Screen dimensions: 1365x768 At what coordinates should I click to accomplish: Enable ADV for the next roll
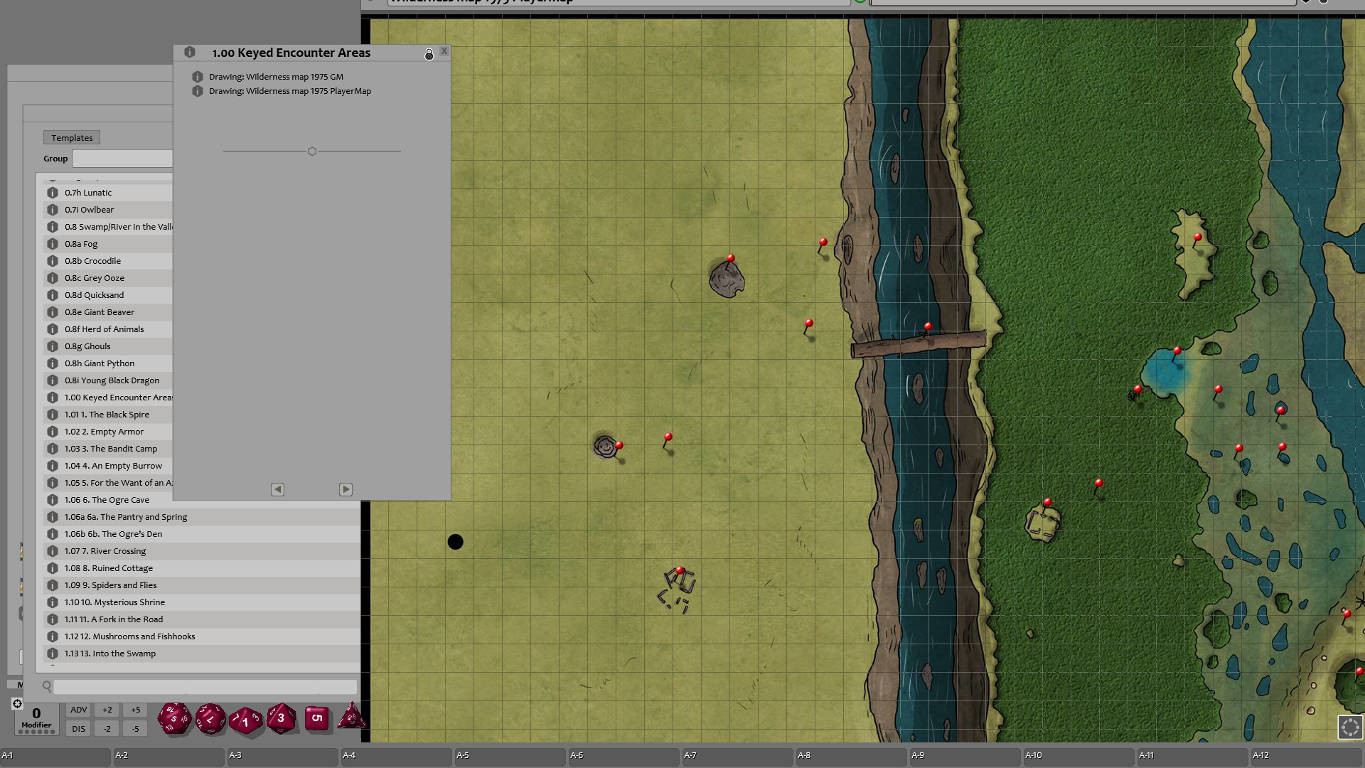[78, 709]
